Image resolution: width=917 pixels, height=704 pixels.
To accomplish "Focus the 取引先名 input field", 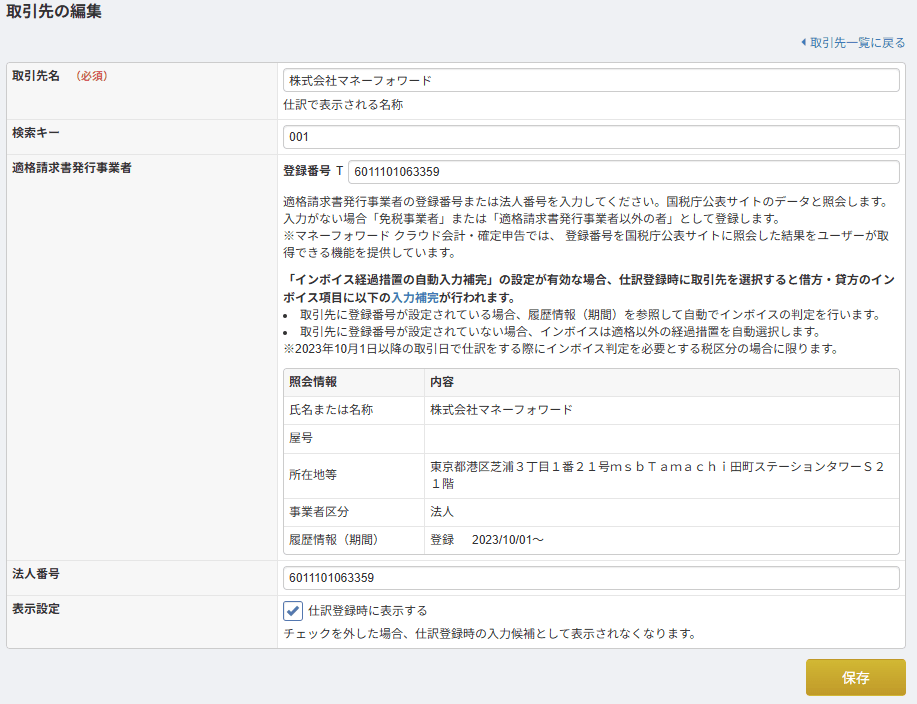I will 591,80.
